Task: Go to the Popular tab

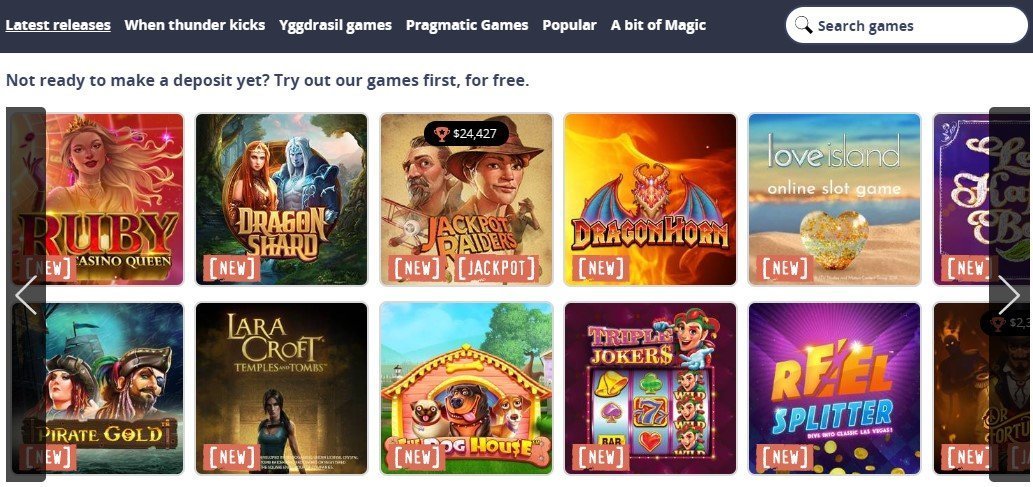Action: click(569, 26)
